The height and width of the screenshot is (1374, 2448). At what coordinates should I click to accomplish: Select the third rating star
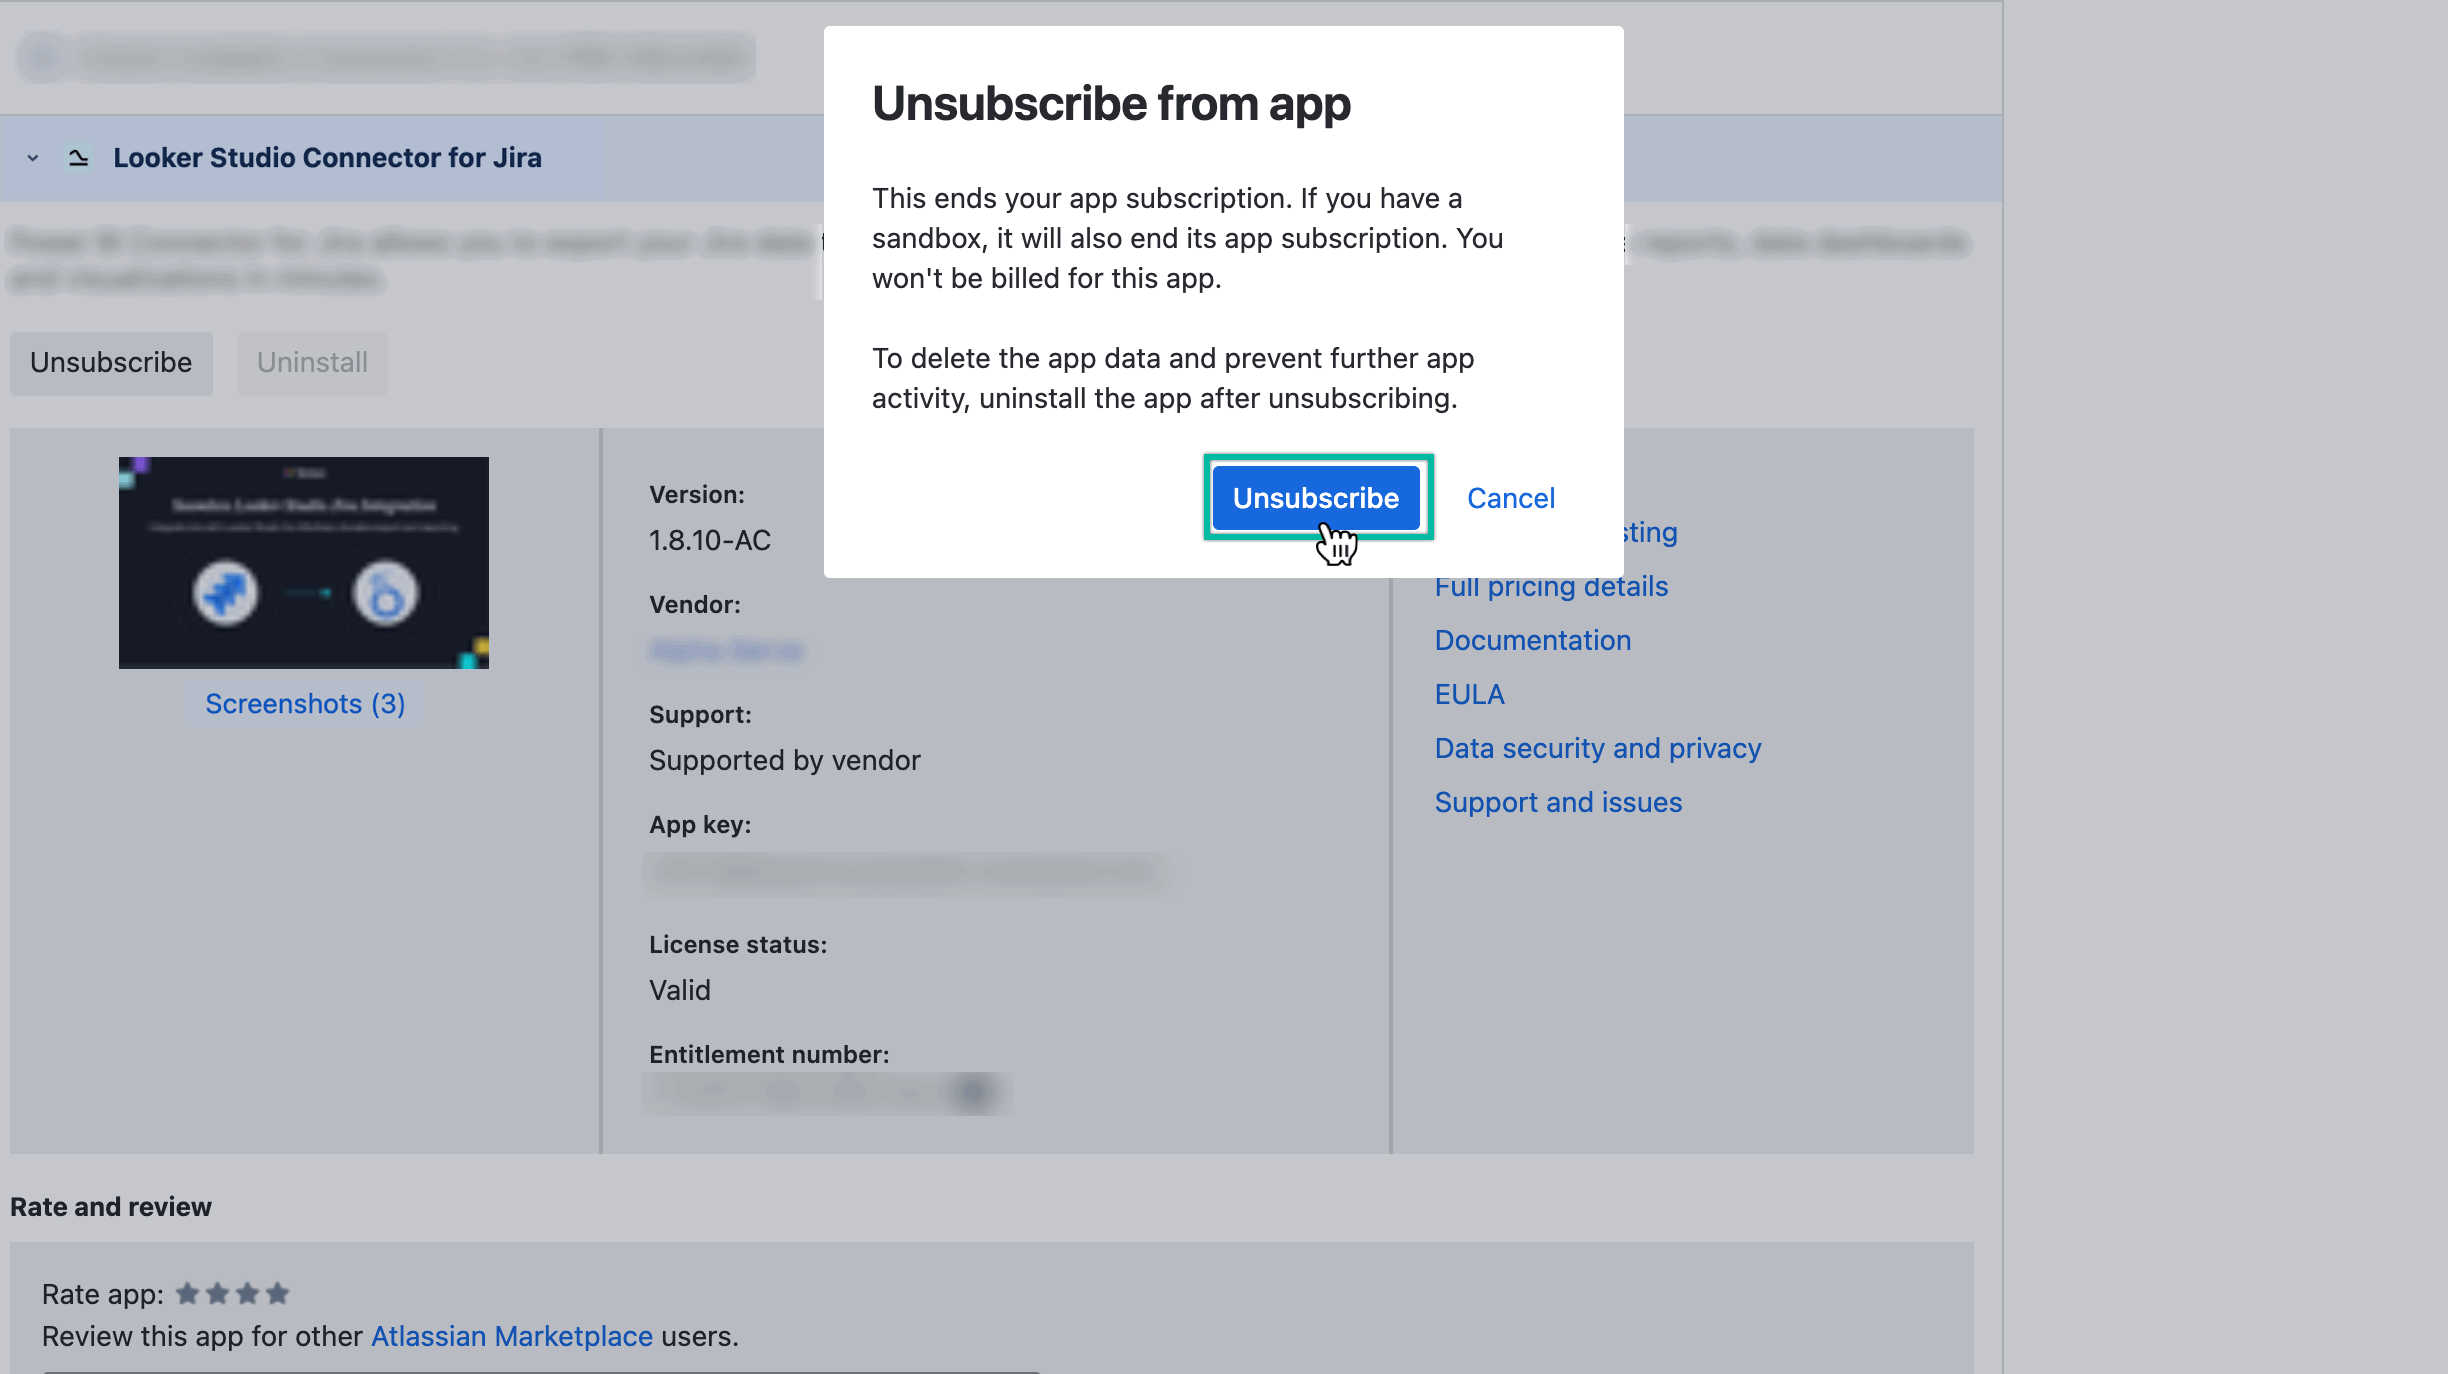247,1293
